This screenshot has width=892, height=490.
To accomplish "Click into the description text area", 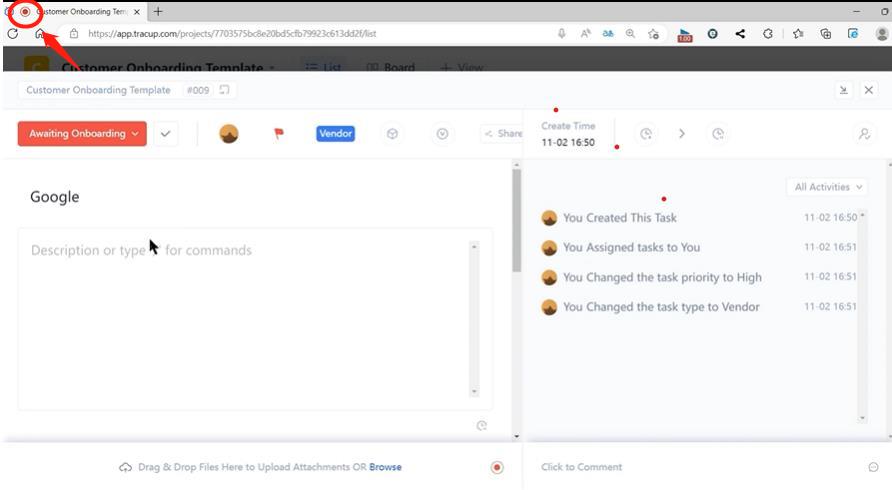I will tap(245, 320).
